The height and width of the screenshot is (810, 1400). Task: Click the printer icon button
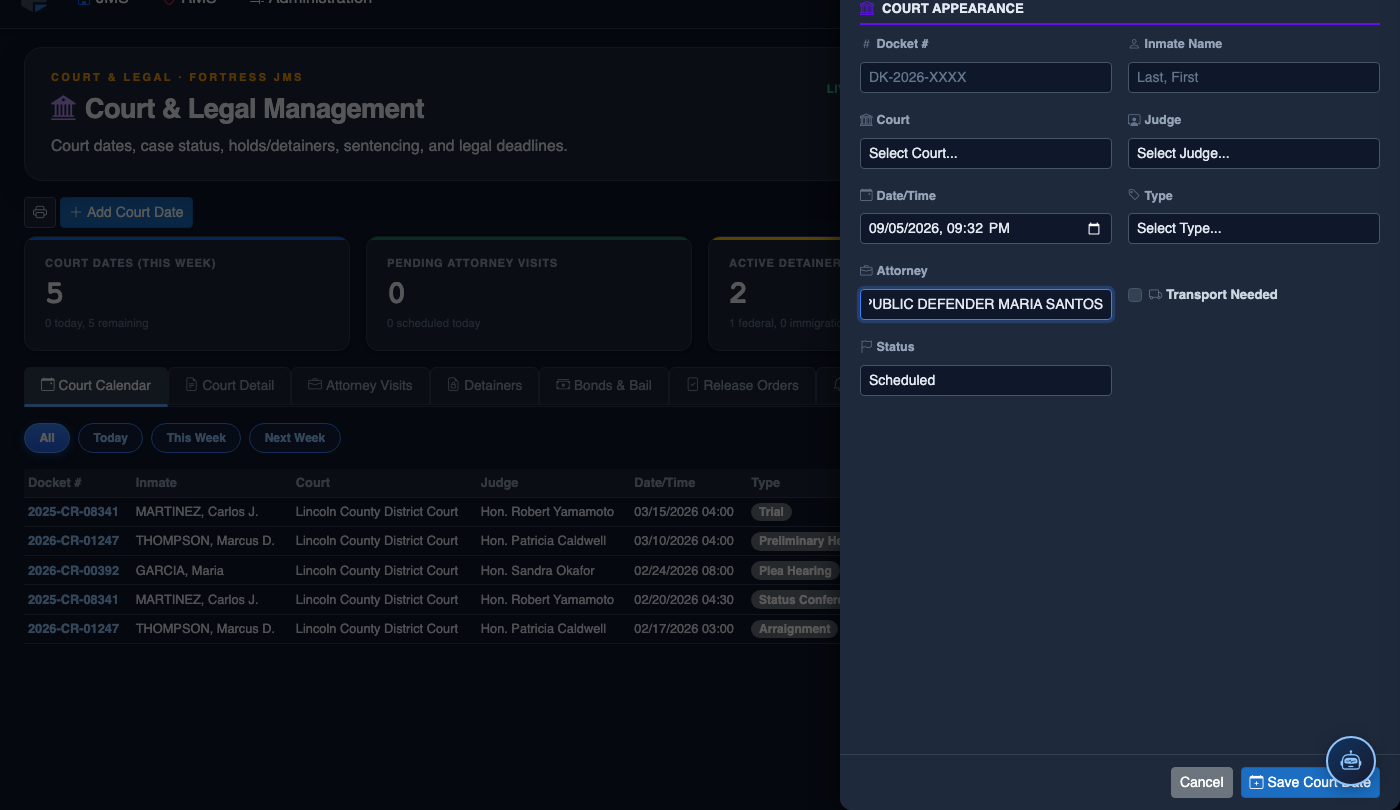coord(40,212)
